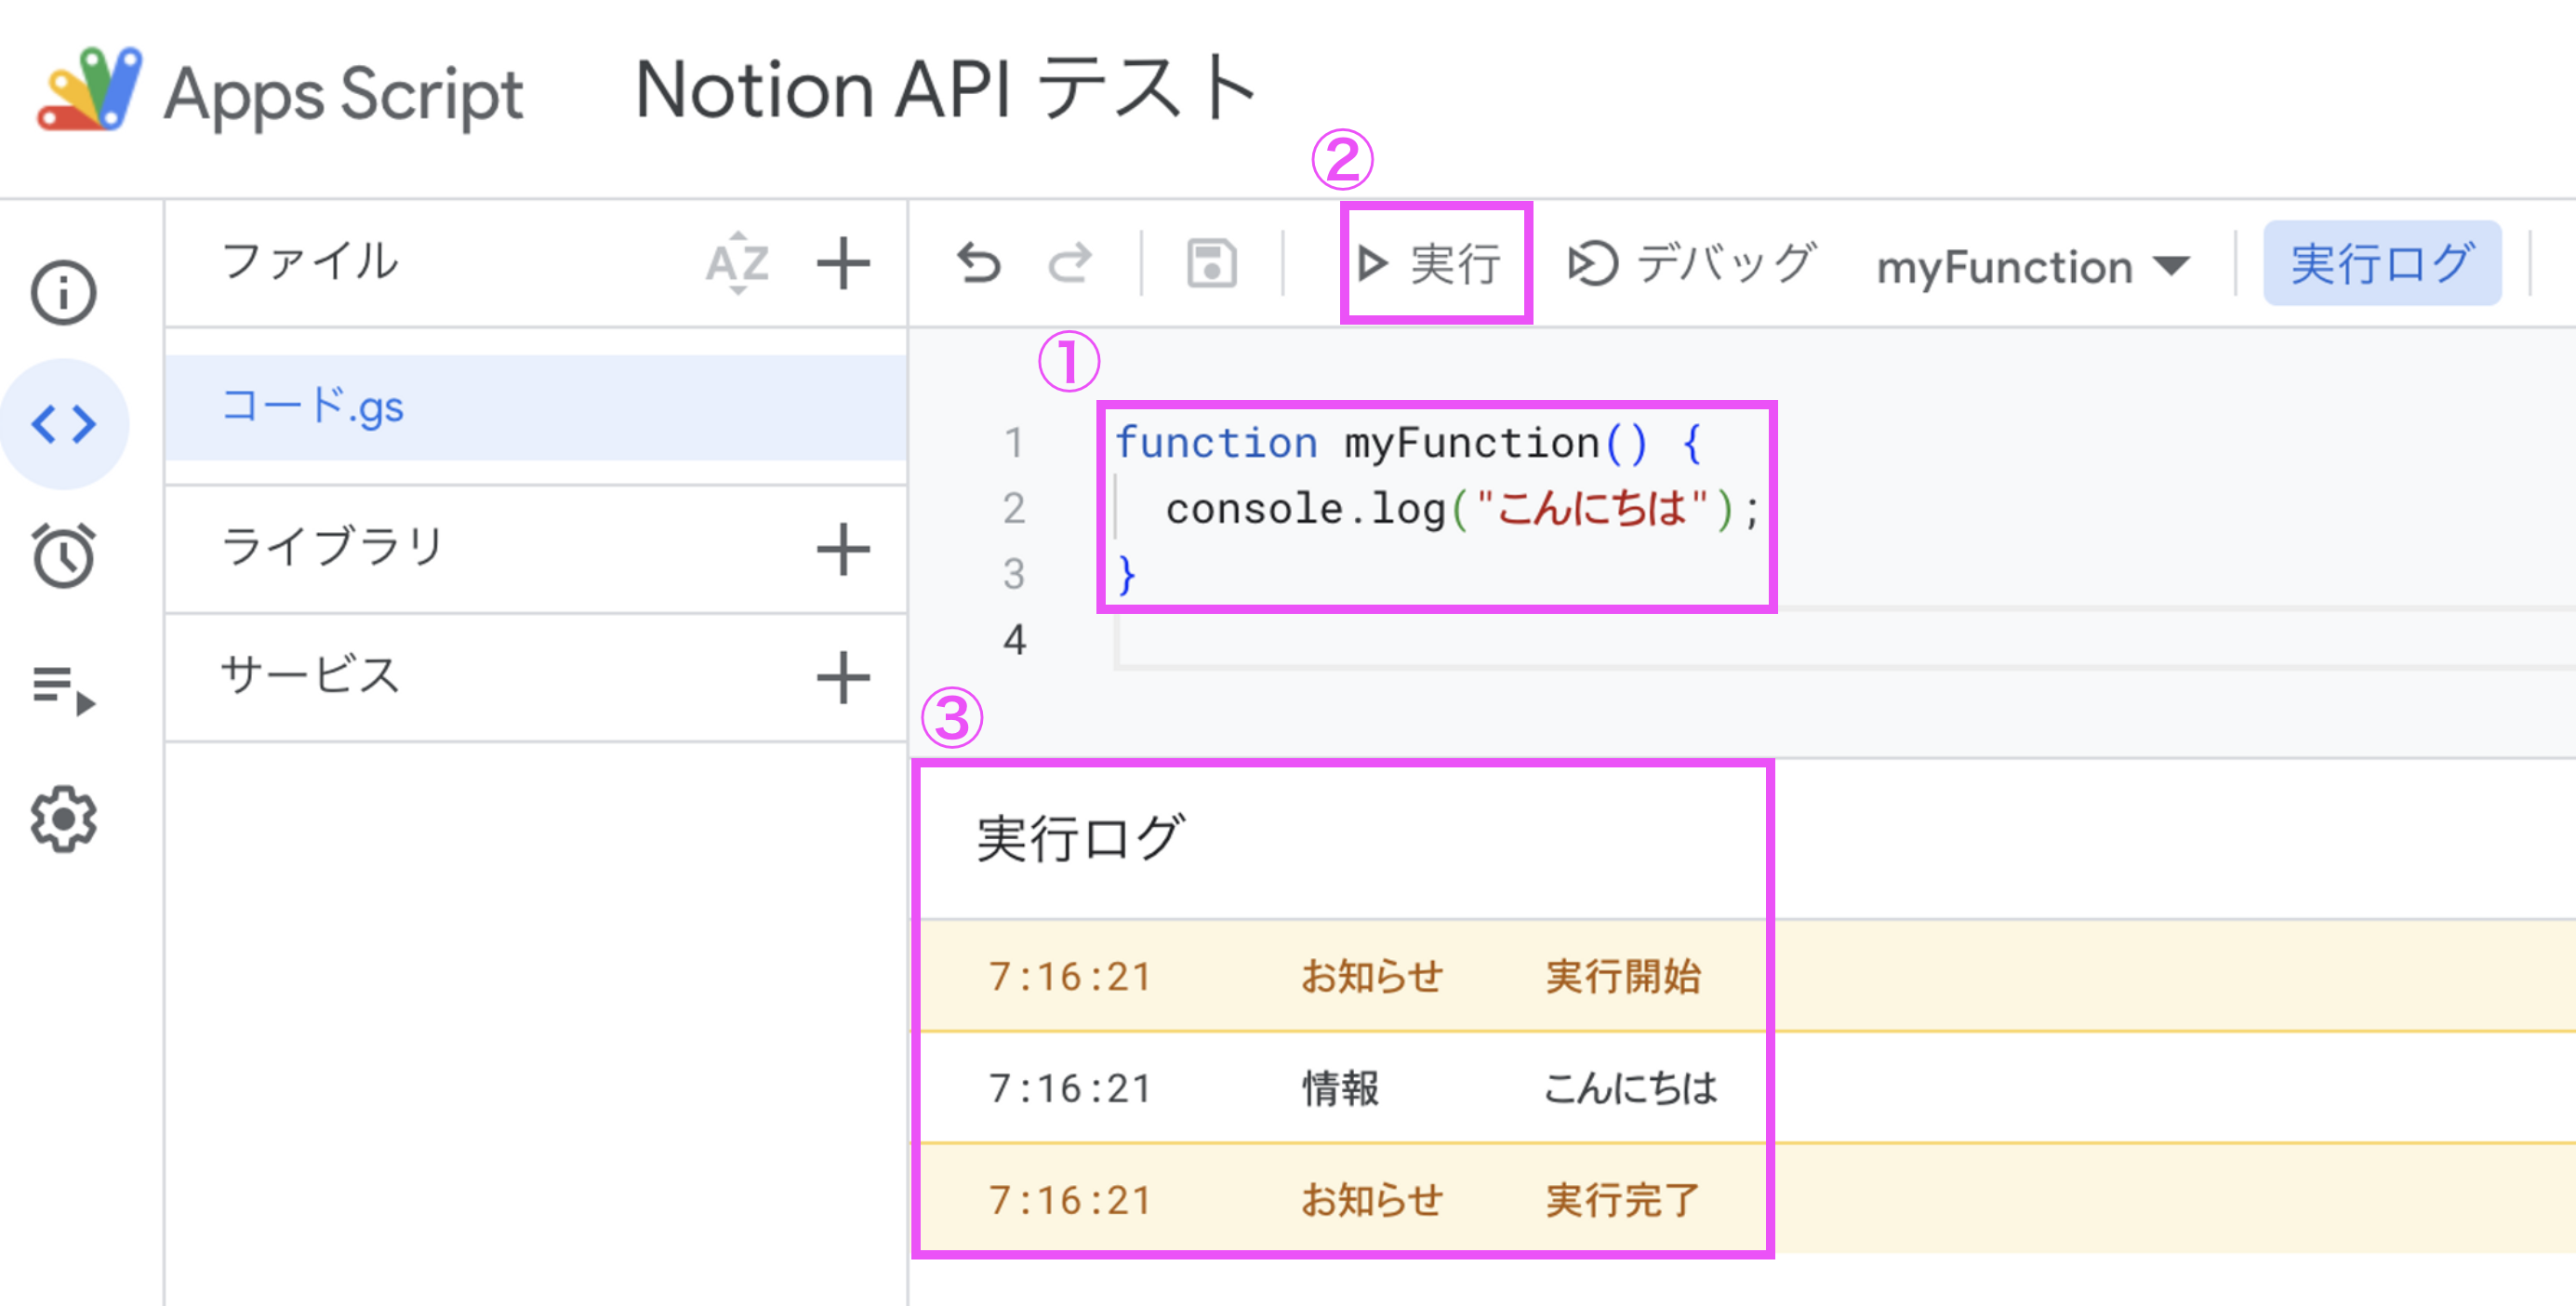Place cursor on the console.log line
This screenshot has height=1306, width=2576.
click(x=1462, y=509)
